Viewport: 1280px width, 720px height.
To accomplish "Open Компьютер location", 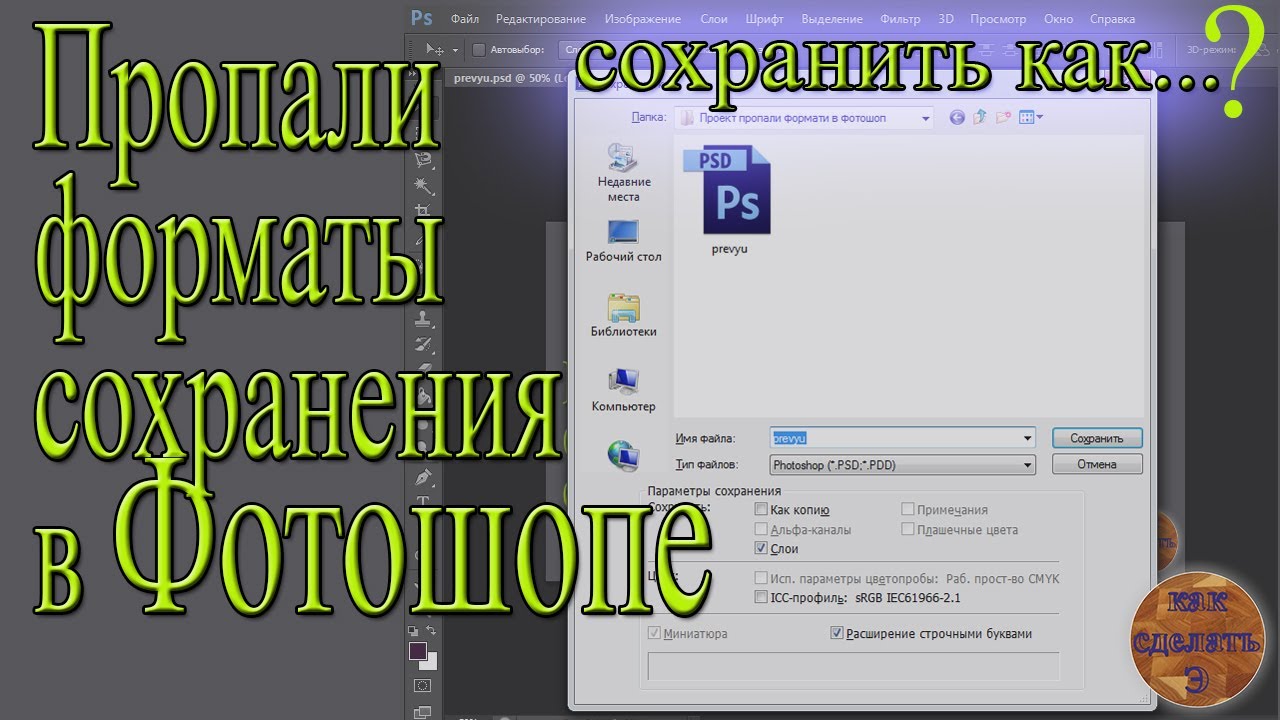I will (x=624, y=389).
